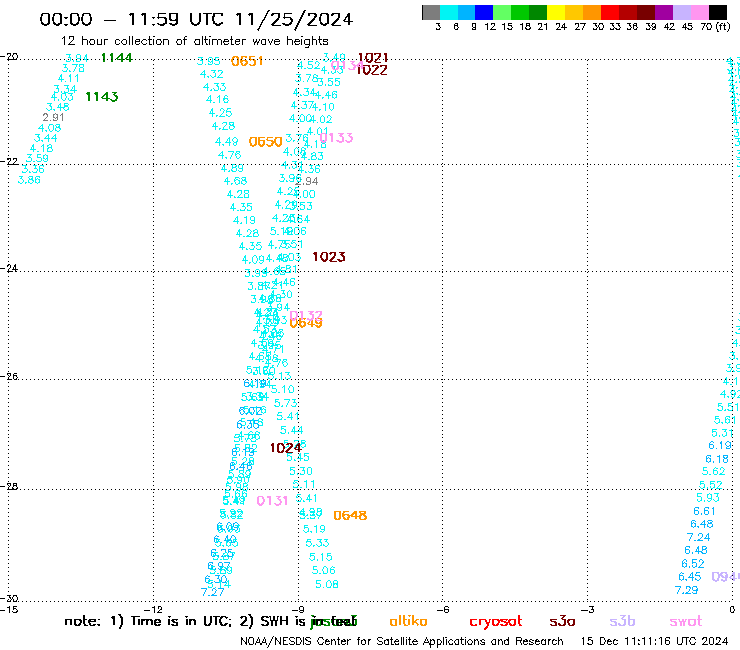Click the -6 longitude axis label
The width and height of the screenshot is (740, 650).
(443, 609)
